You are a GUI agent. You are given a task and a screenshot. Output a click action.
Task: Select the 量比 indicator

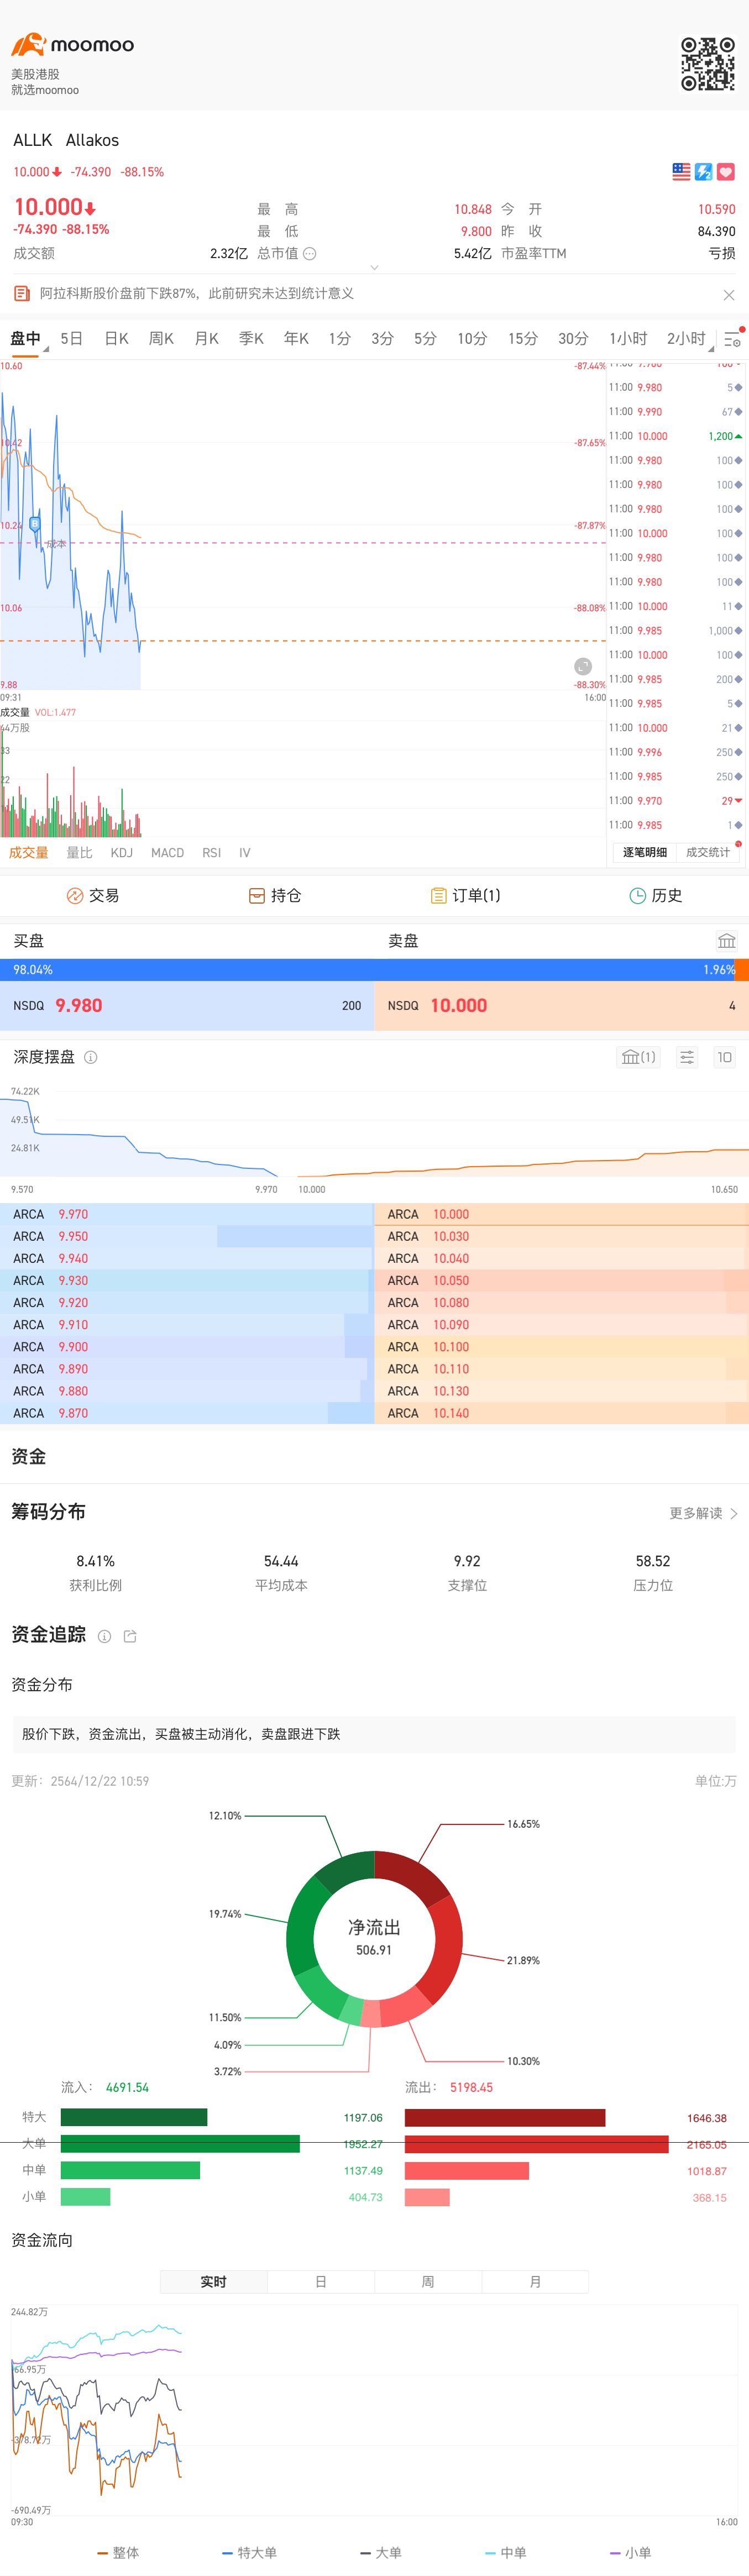(x=79, y=853)
